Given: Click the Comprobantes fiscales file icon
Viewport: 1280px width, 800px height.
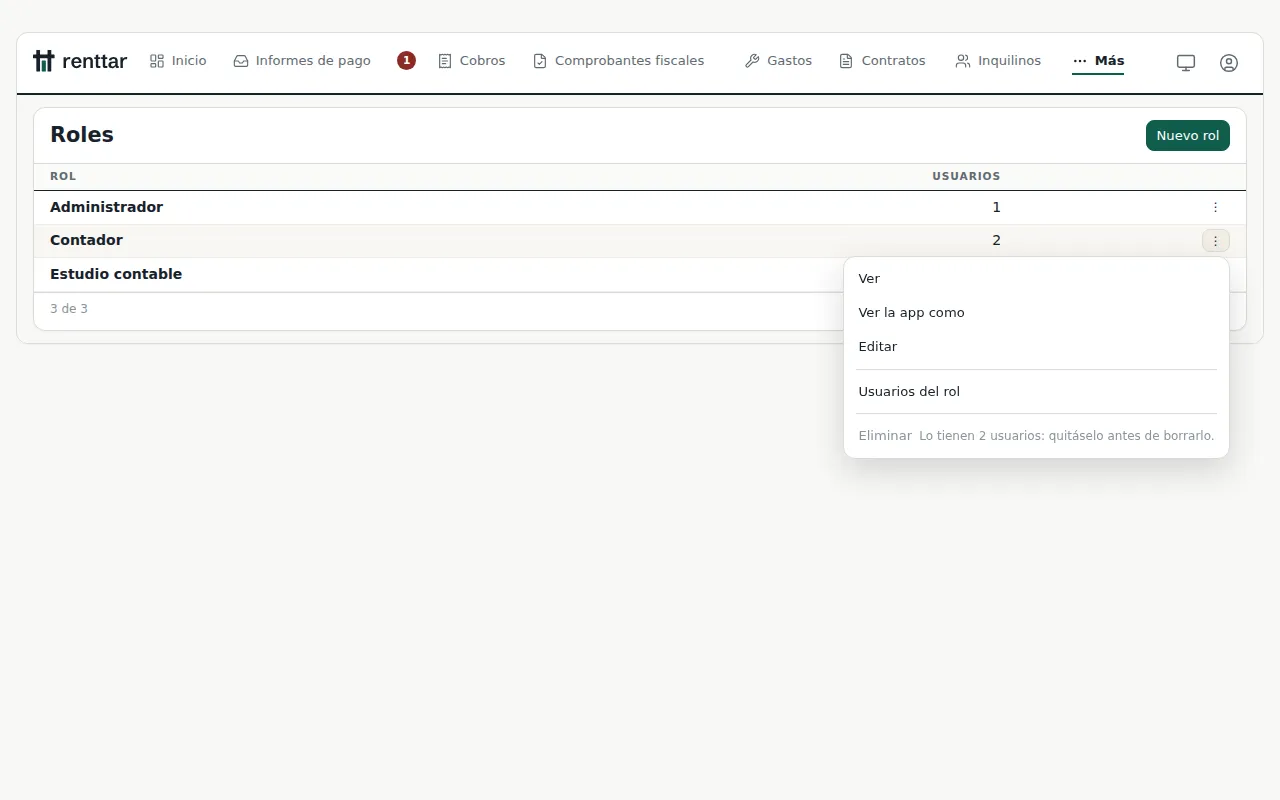Looking at the screenshot, I should (540, 61).
